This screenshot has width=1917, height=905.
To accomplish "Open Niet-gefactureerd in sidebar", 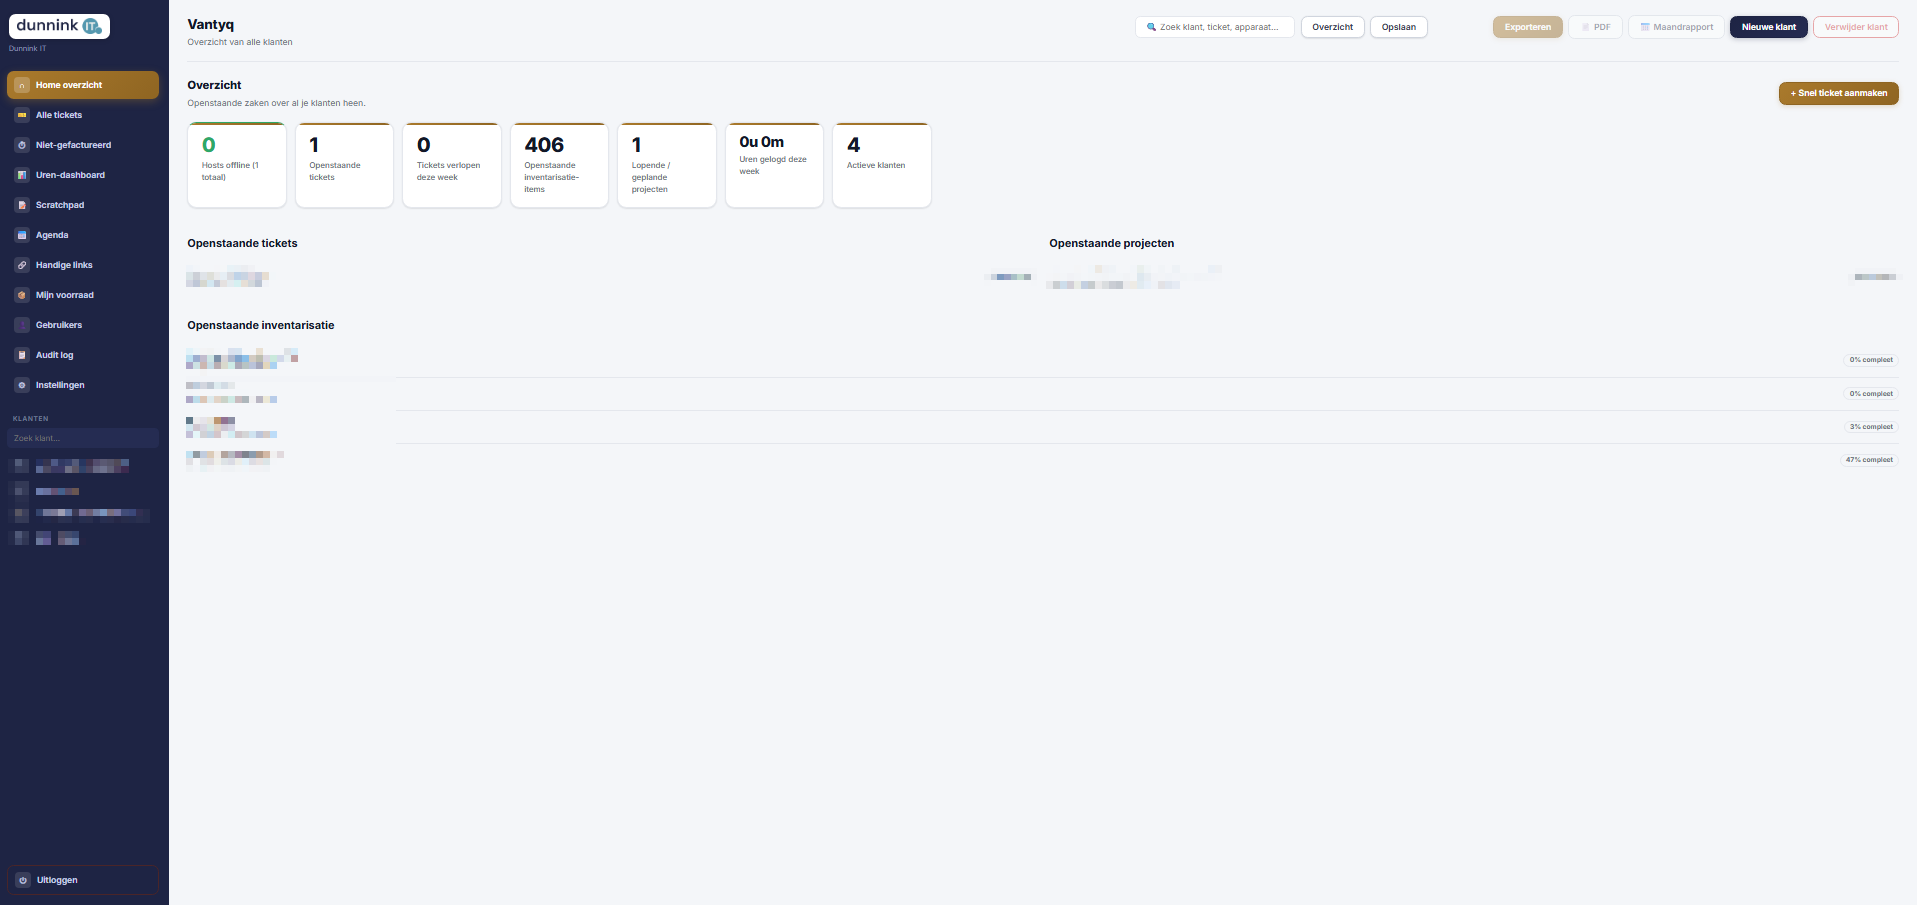I will [83, 145].
